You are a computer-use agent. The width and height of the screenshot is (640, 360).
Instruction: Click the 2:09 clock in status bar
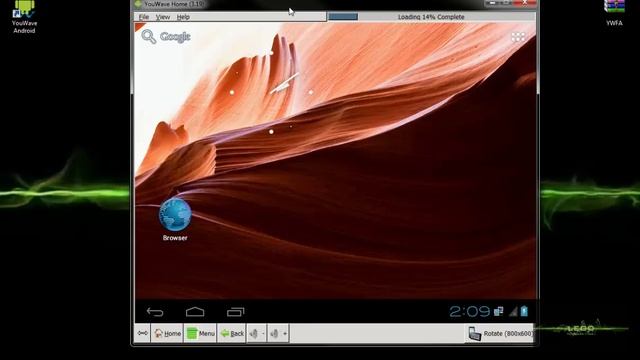469,311
